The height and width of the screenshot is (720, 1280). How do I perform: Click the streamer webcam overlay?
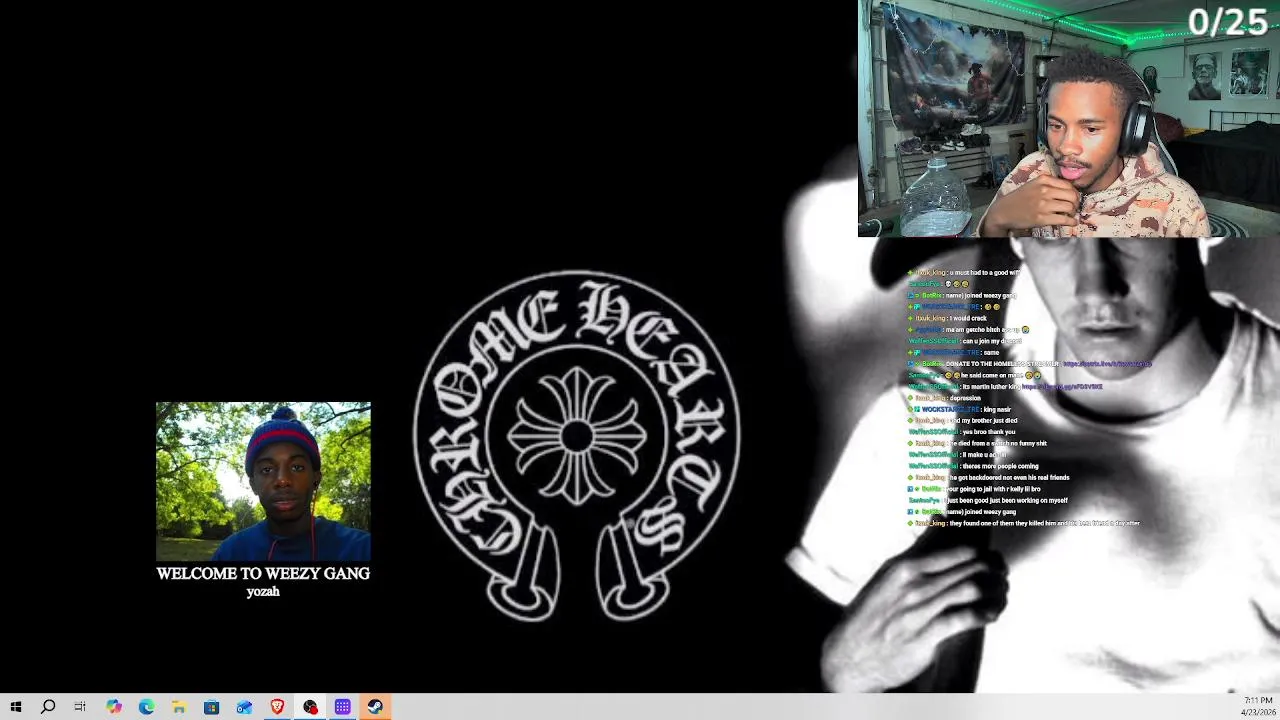click(x=1069, y=118)
